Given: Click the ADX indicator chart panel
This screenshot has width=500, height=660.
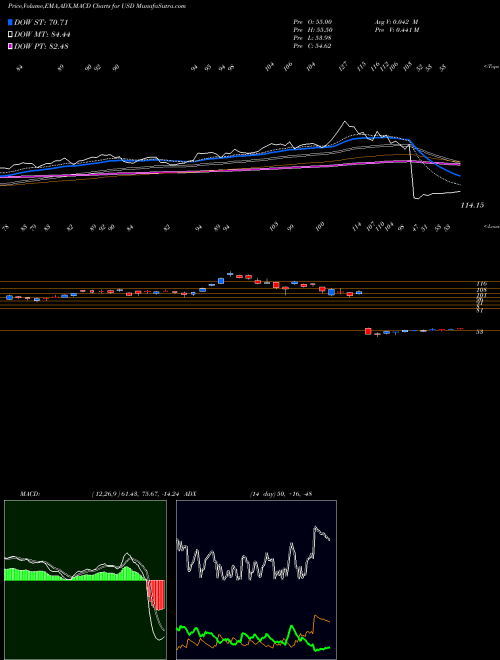Looking at the screenshot, I should pos(256,580).
